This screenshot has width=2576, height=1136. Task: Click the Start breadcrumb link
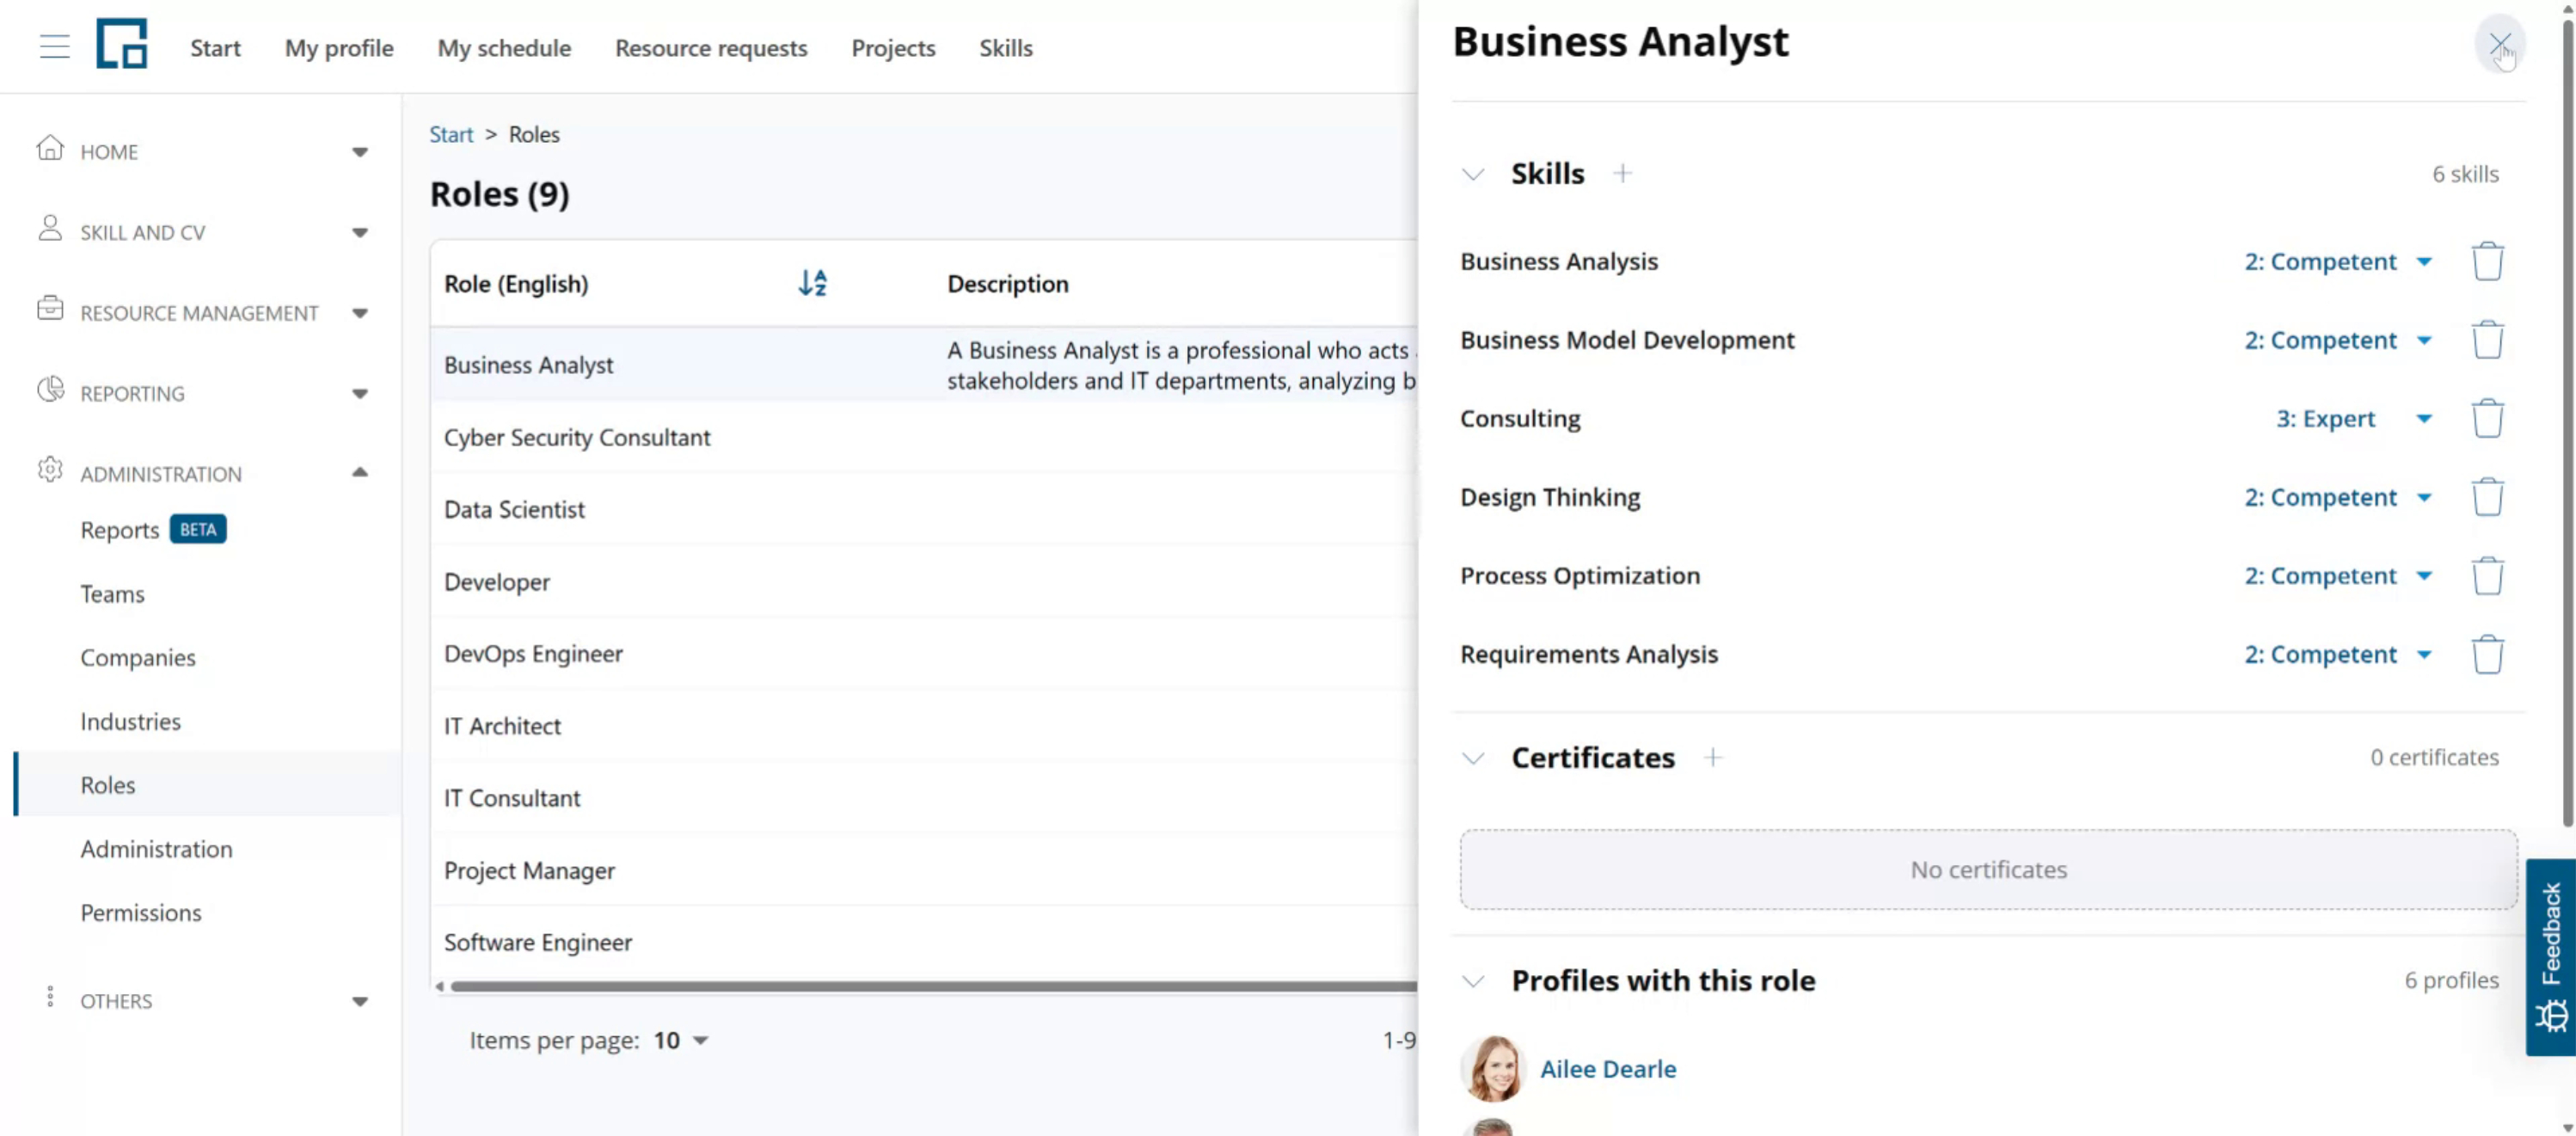451,134
